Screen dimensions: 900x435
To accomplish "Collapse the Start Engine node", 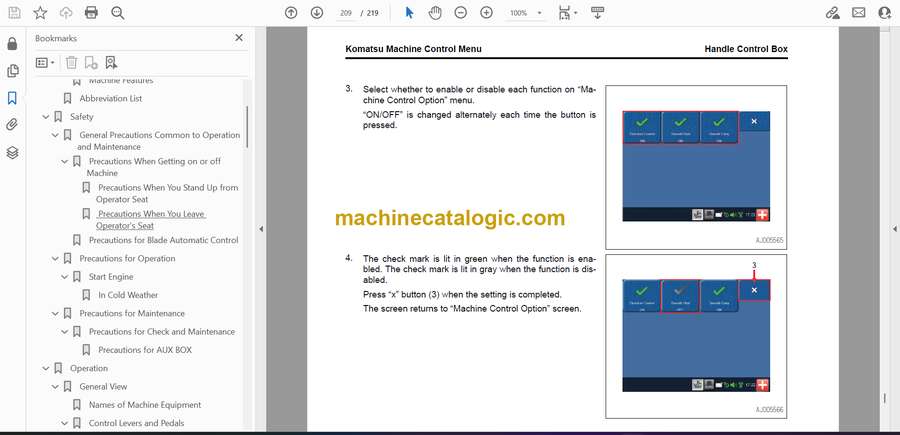I will click(x=64, y=277).
